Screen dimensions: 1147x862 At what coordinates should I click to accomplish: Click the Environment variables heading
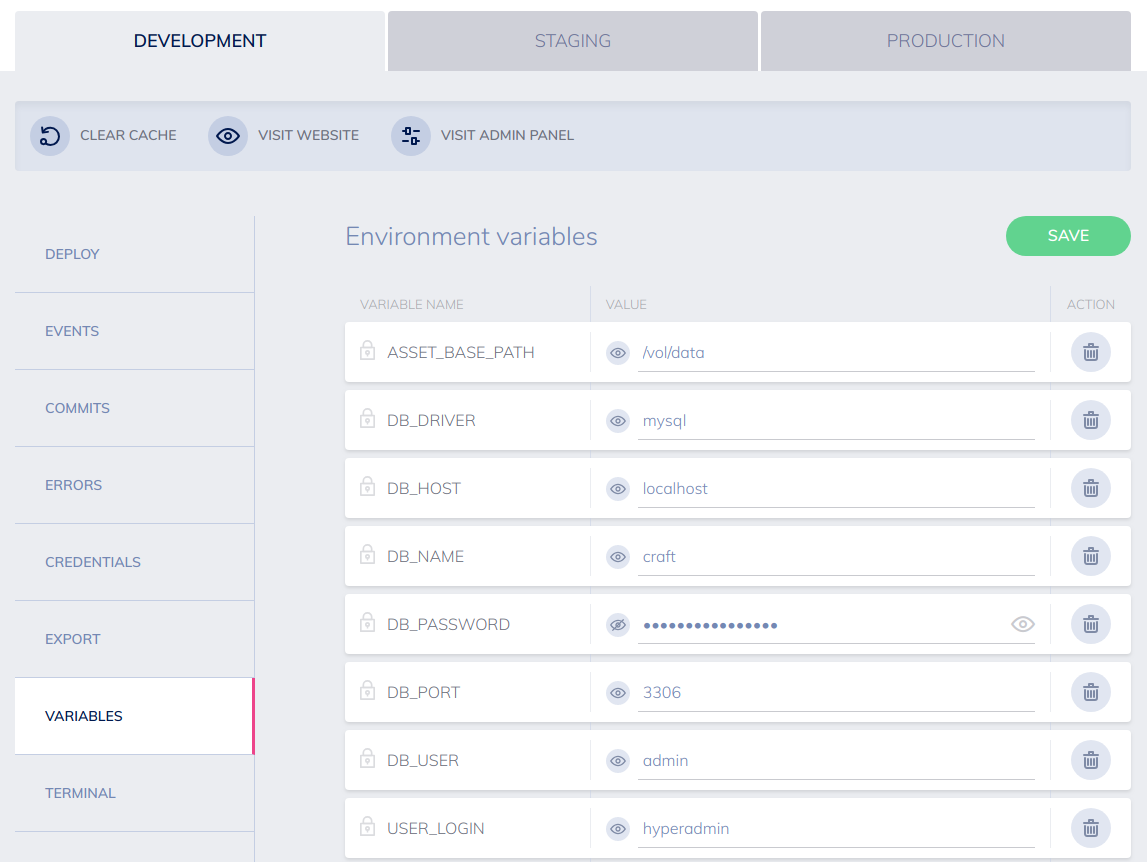pos(471,236)
